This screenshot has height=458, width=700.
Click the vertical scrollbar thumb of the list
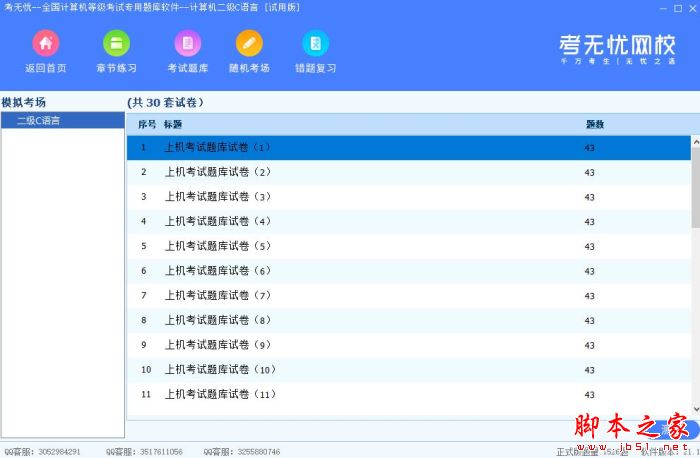click(x=696, y=187)
